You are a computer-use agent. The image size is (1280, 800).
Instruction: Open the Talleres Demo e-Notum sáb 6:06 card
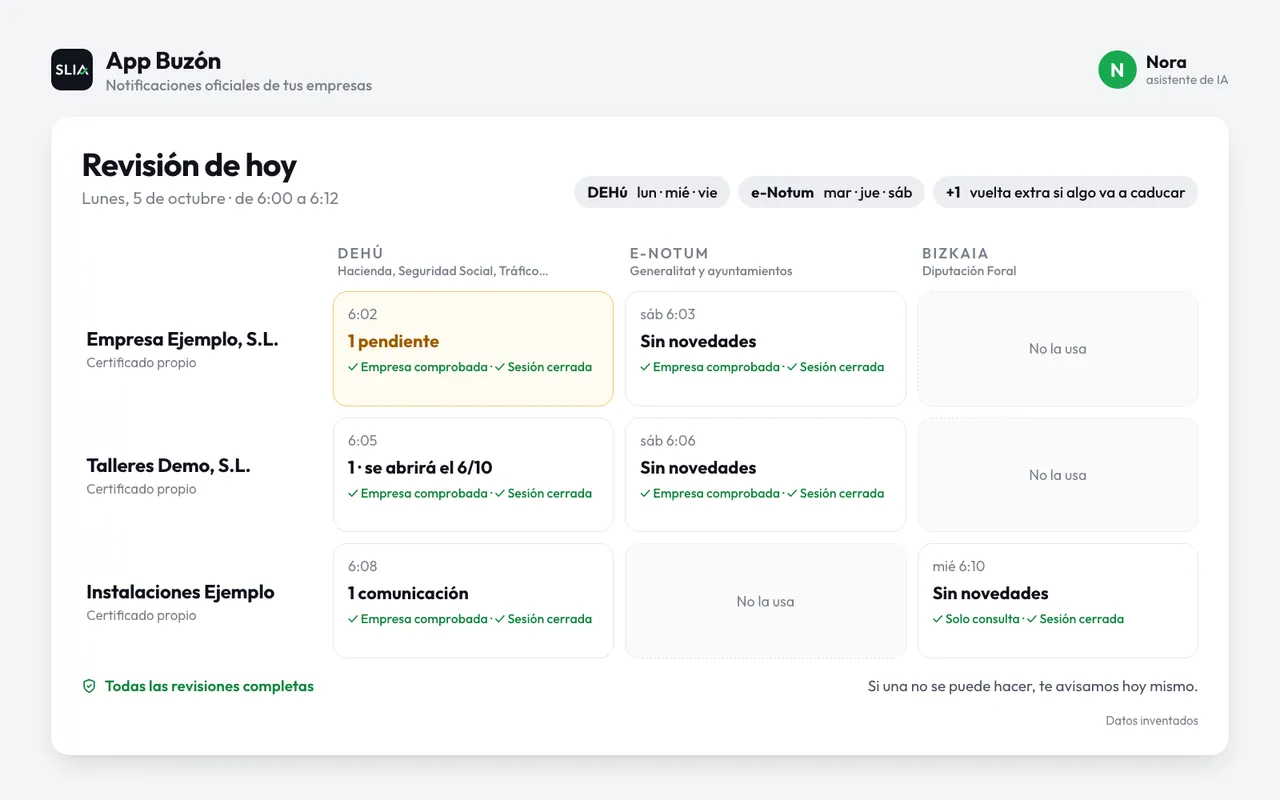[765, 475]
